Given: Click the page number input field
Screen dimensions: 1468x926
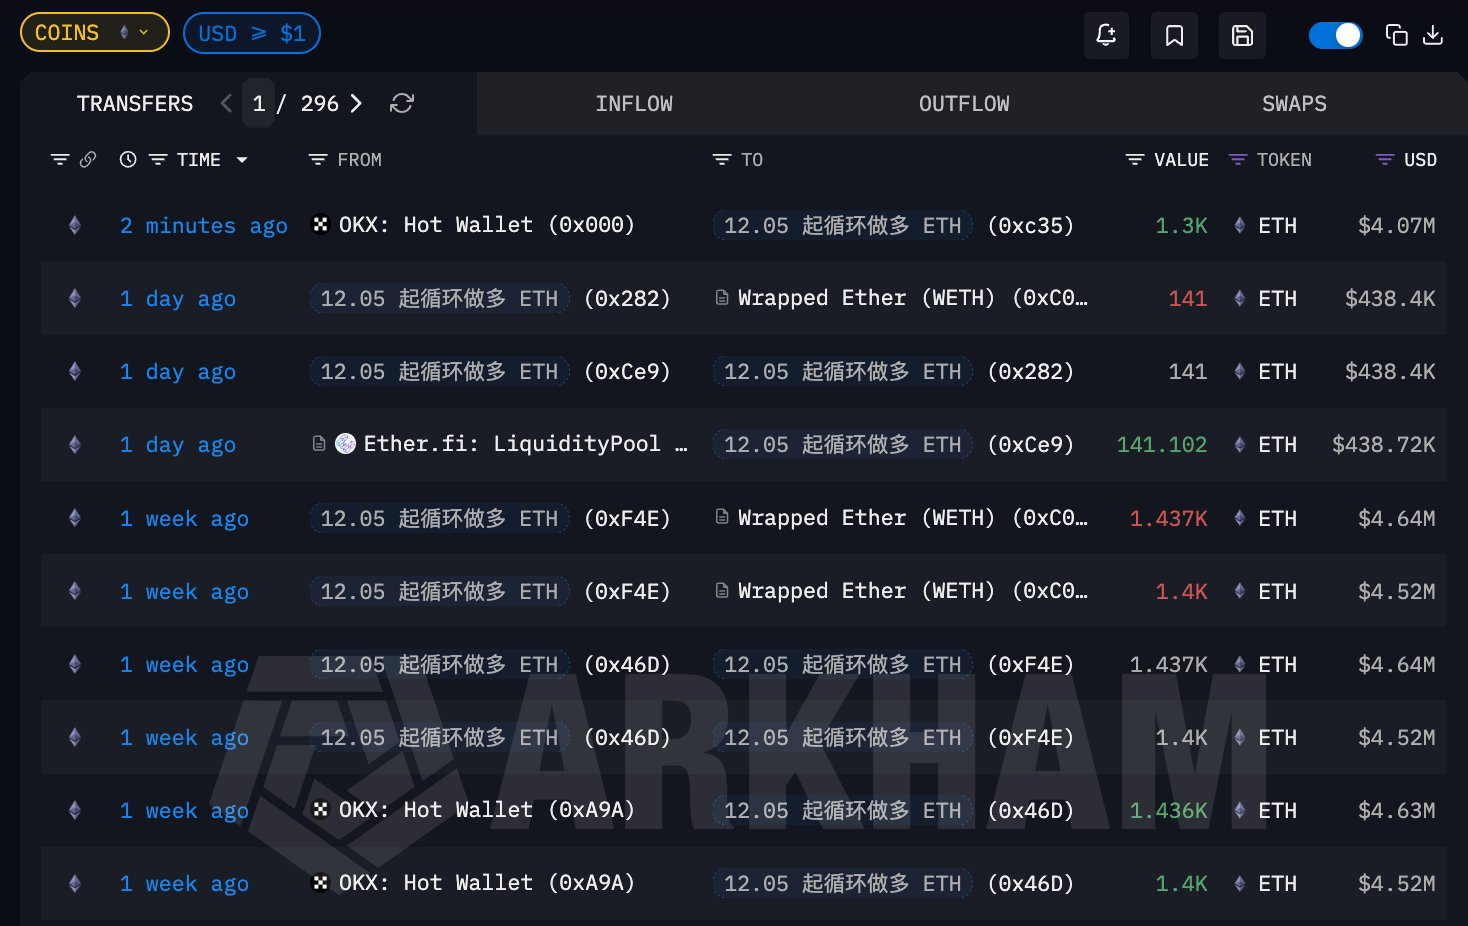Looking at the screenshot, I should tap(259, 104).
